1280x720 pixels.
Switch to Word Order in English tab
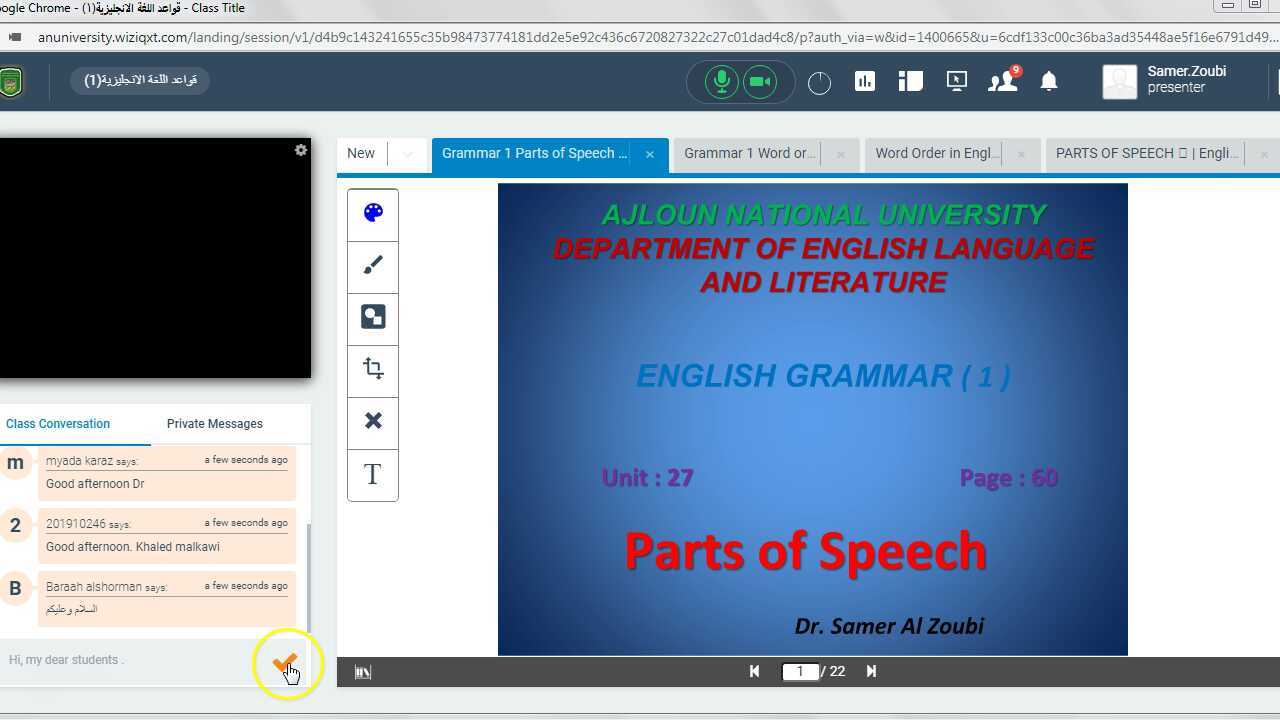[936, 154]
